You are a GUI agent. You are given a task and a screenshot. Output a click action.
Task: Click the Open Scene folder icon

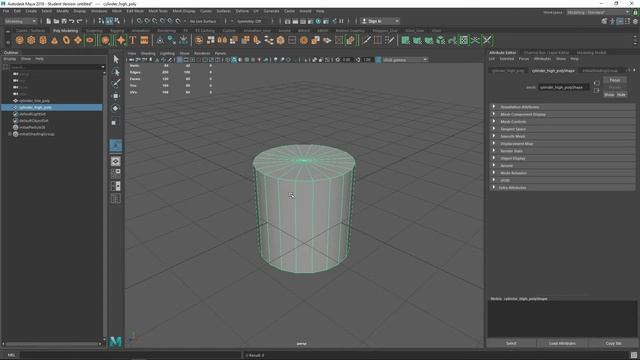pyautogui.click(x=56, y=21)
